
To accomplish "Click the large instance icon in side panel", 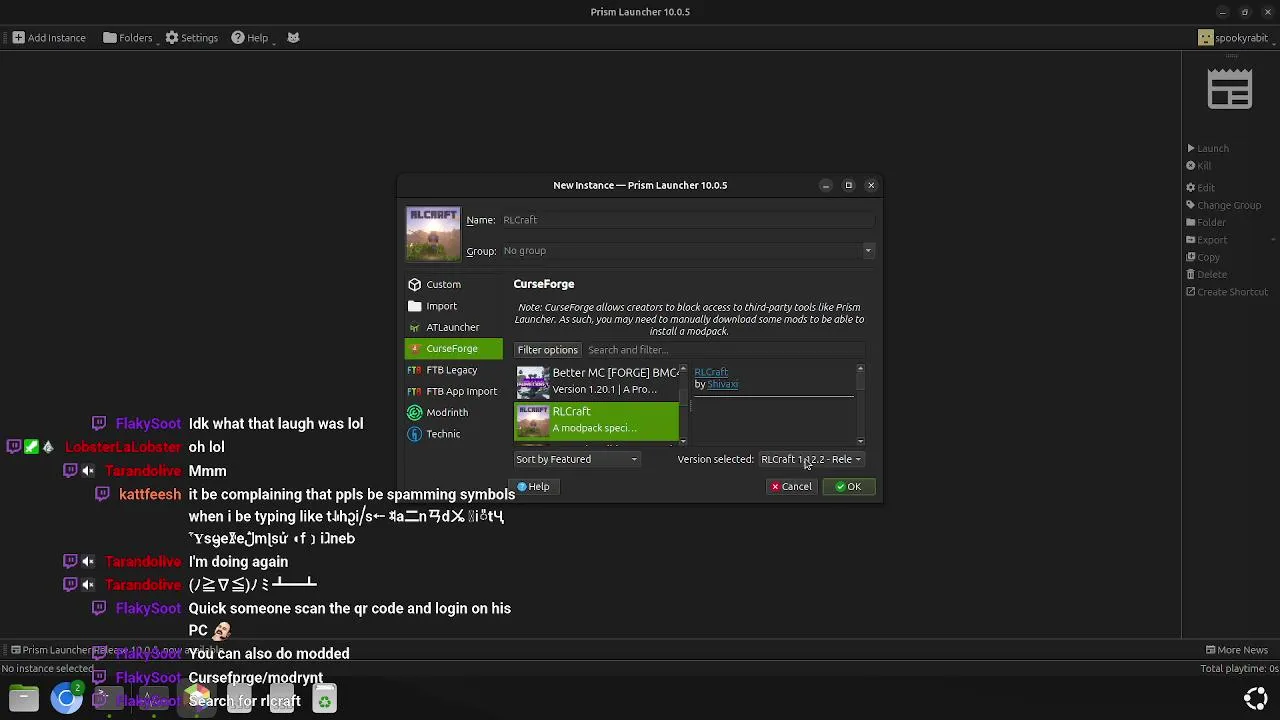I will tap(1229, 90).
